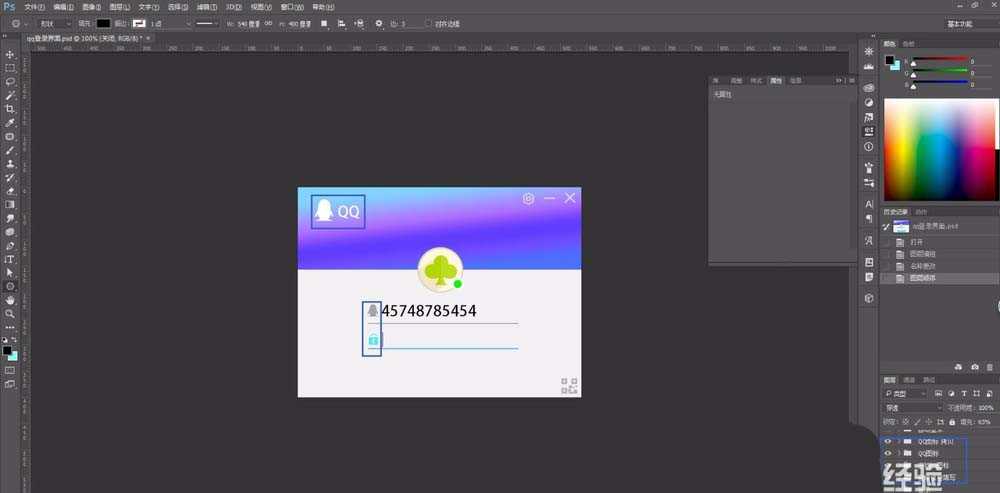Image resolution: width=1000 pixels, height=493 pixels.
Task: Activate the Zoom magnifier tool
Action: click(x=10, y=313)
